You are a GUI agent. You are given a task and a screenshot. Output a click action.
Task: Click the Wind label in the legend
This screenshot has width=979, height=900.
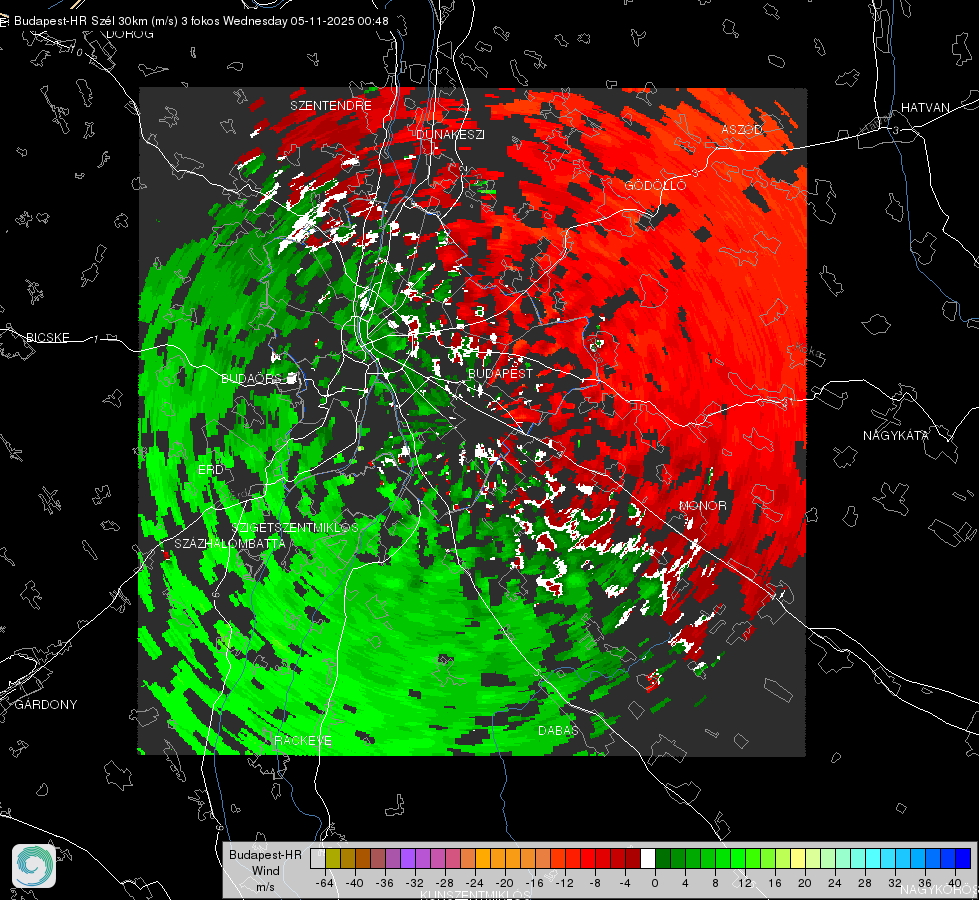click(x=265, y=870)
